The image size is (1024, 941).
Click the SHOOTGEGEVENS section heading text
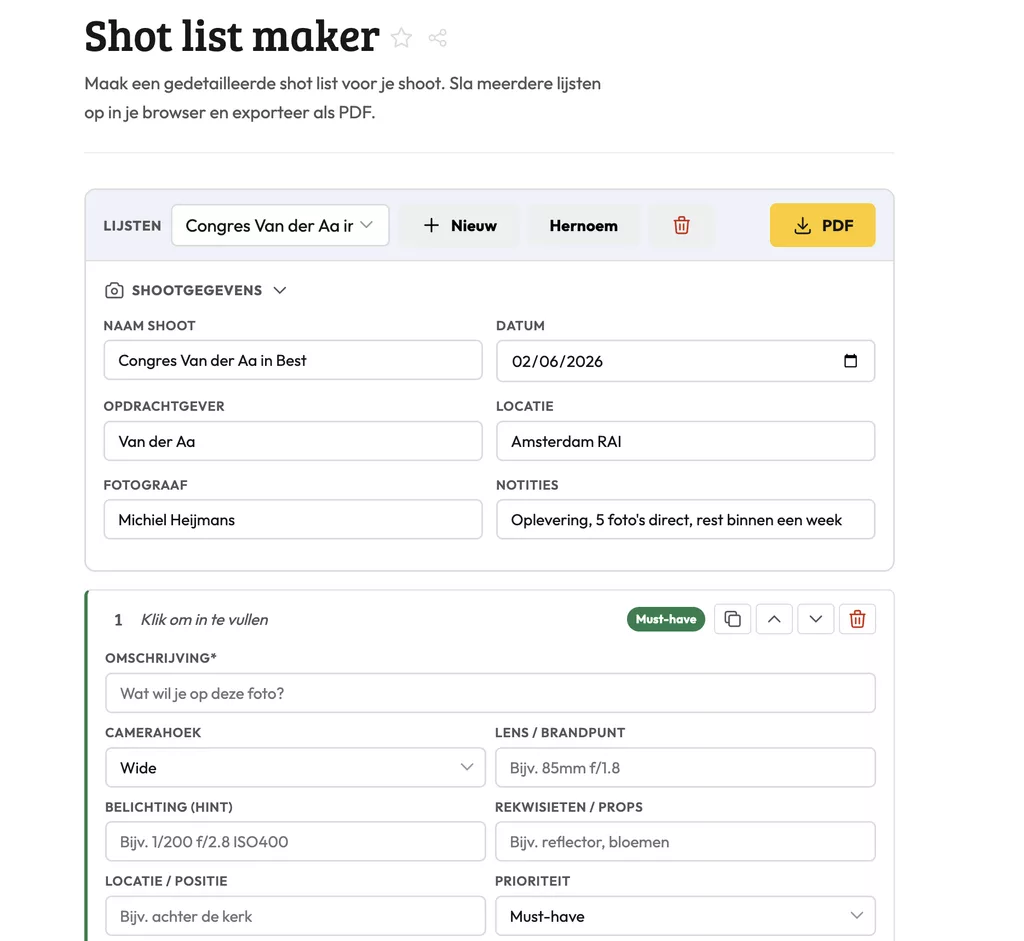[x=197, y=290]
